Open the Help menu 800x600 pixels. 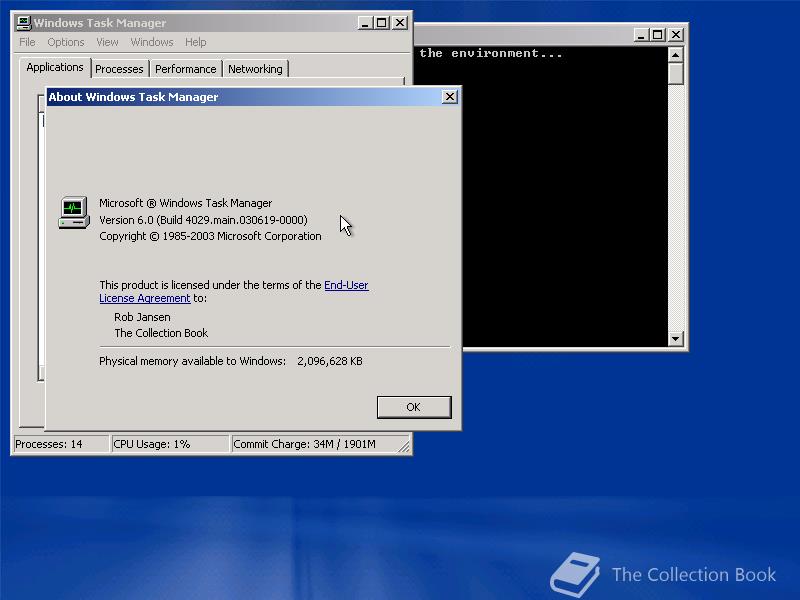coord(195,42)
